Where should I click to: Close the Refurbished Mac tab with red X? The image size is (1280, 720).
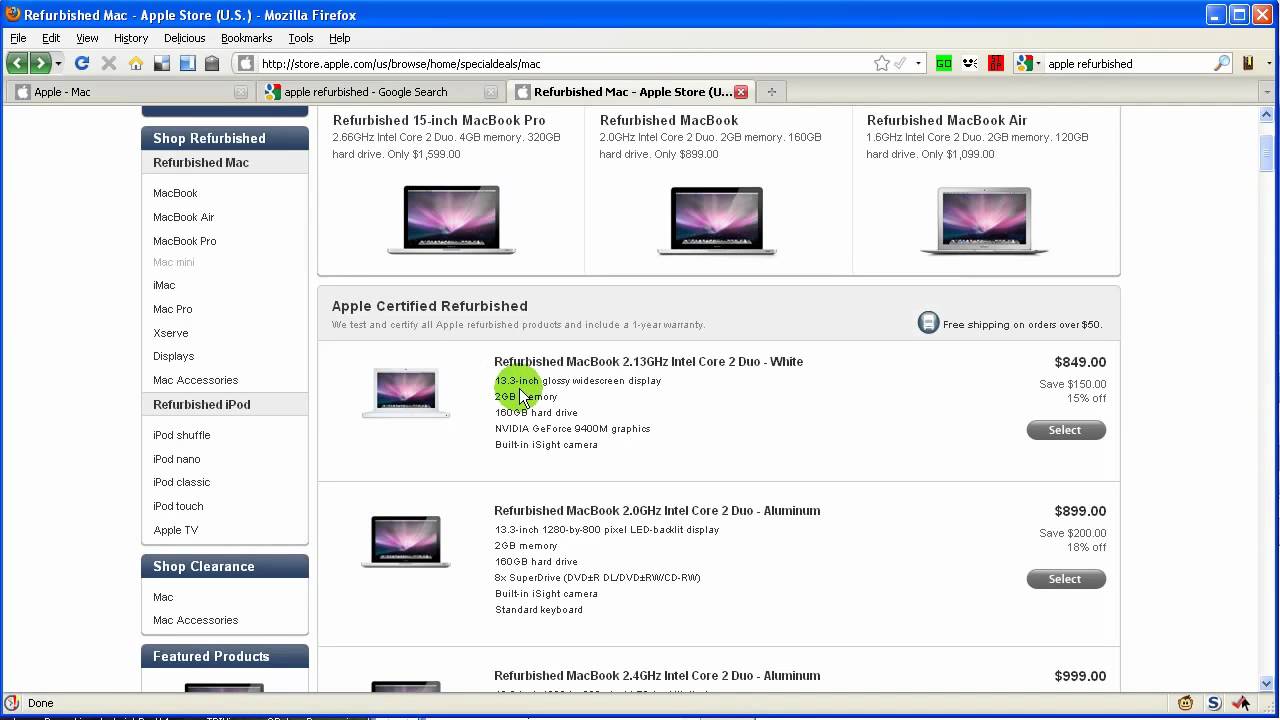pos(741,92)
